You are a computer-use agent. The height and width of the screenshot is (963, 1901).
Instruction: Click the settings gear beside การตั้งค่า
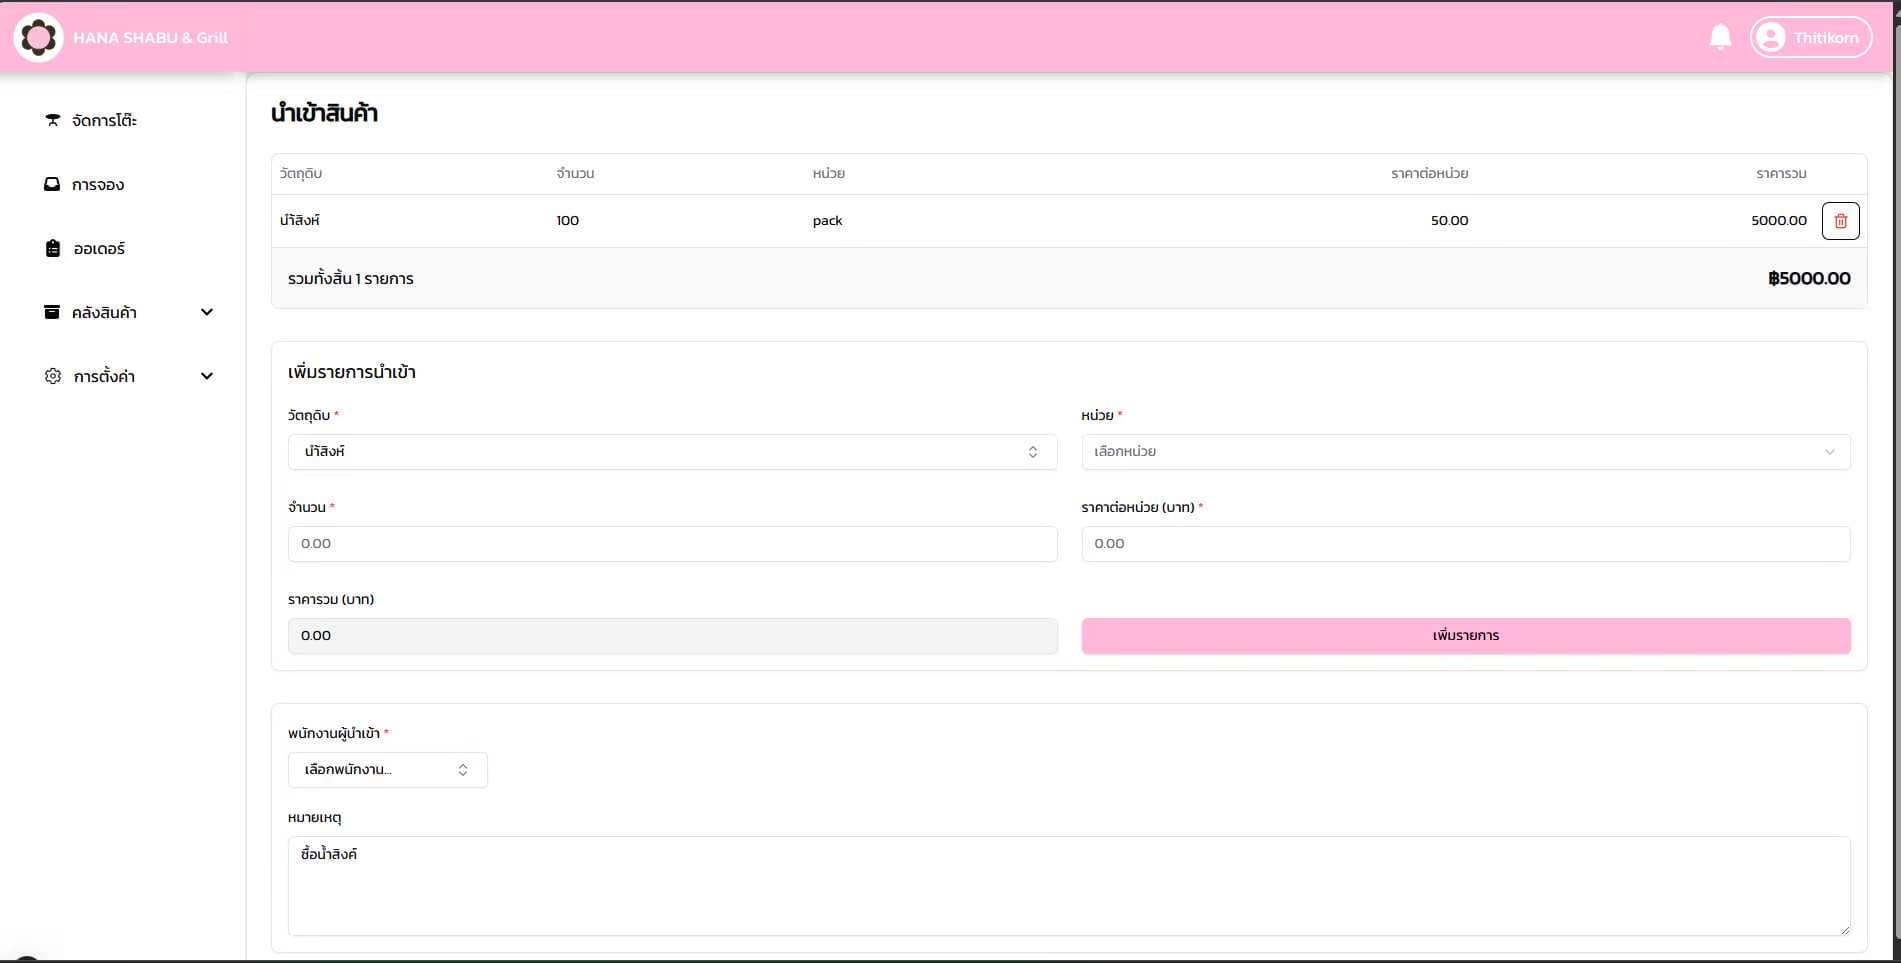point(52,375)
